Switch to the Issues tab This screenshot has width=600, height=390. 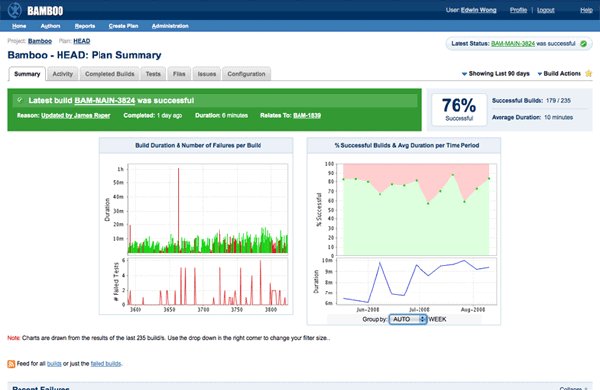tap(207, 74)
